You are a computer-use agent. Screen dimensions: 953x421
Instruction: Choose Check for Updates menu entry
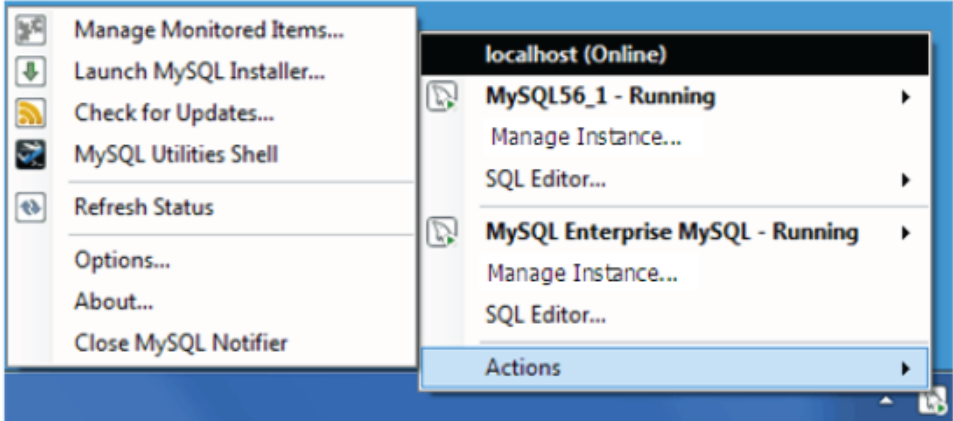[174, 113]
